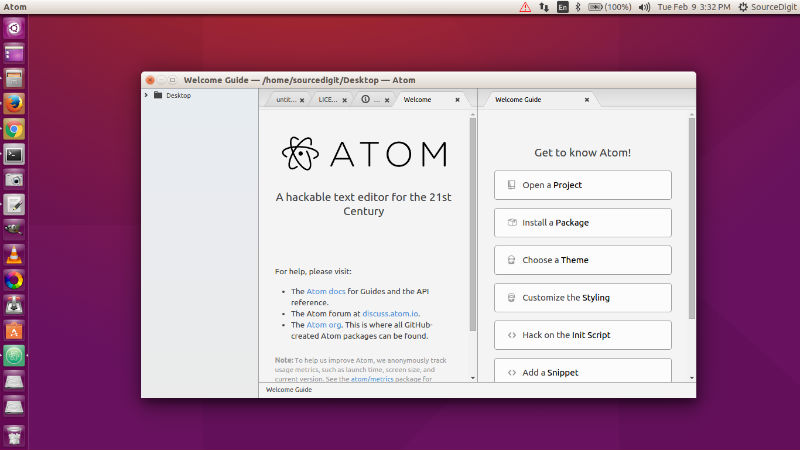Click the red warning indicator in top panel
The image size is (800, 450).
coord(525,7)
